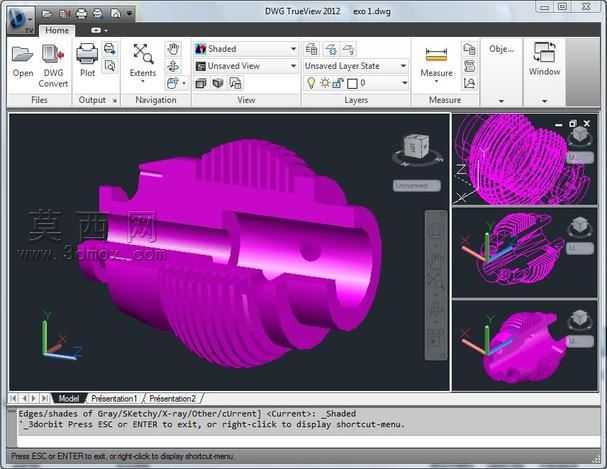Click the Plot button
Screen dimensions: 607x469
tap(87, 60)
